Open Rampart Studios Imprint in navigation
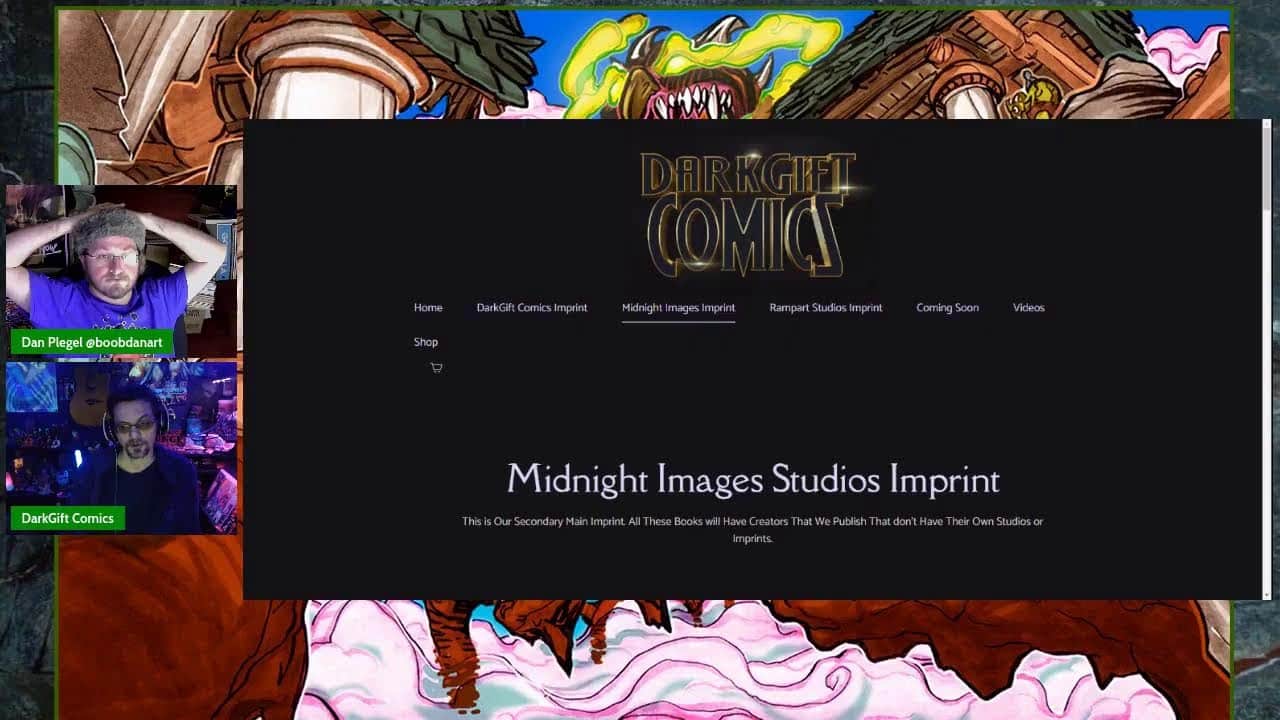 [x=825, y=308]
